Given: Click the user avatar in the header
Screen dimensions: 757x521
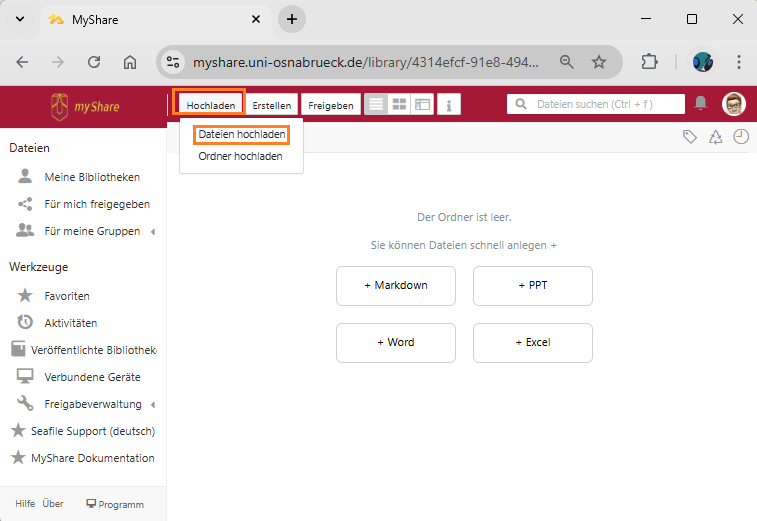Looking at the screenshot, I should point(734,103).
